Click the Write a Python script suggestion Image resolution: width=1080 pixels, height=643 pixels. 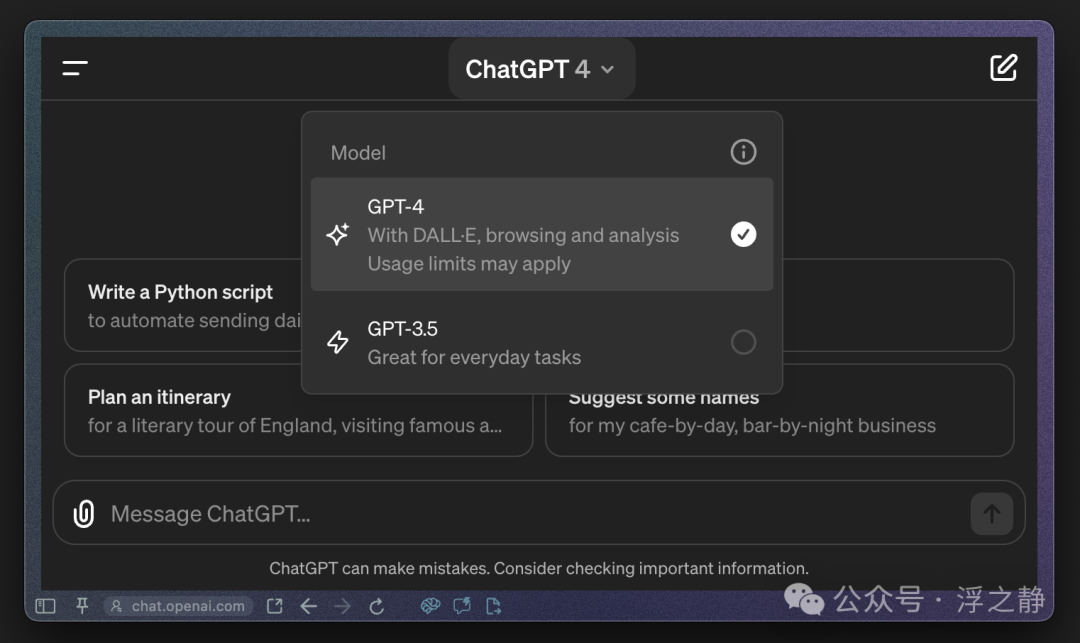coord(183,305)
